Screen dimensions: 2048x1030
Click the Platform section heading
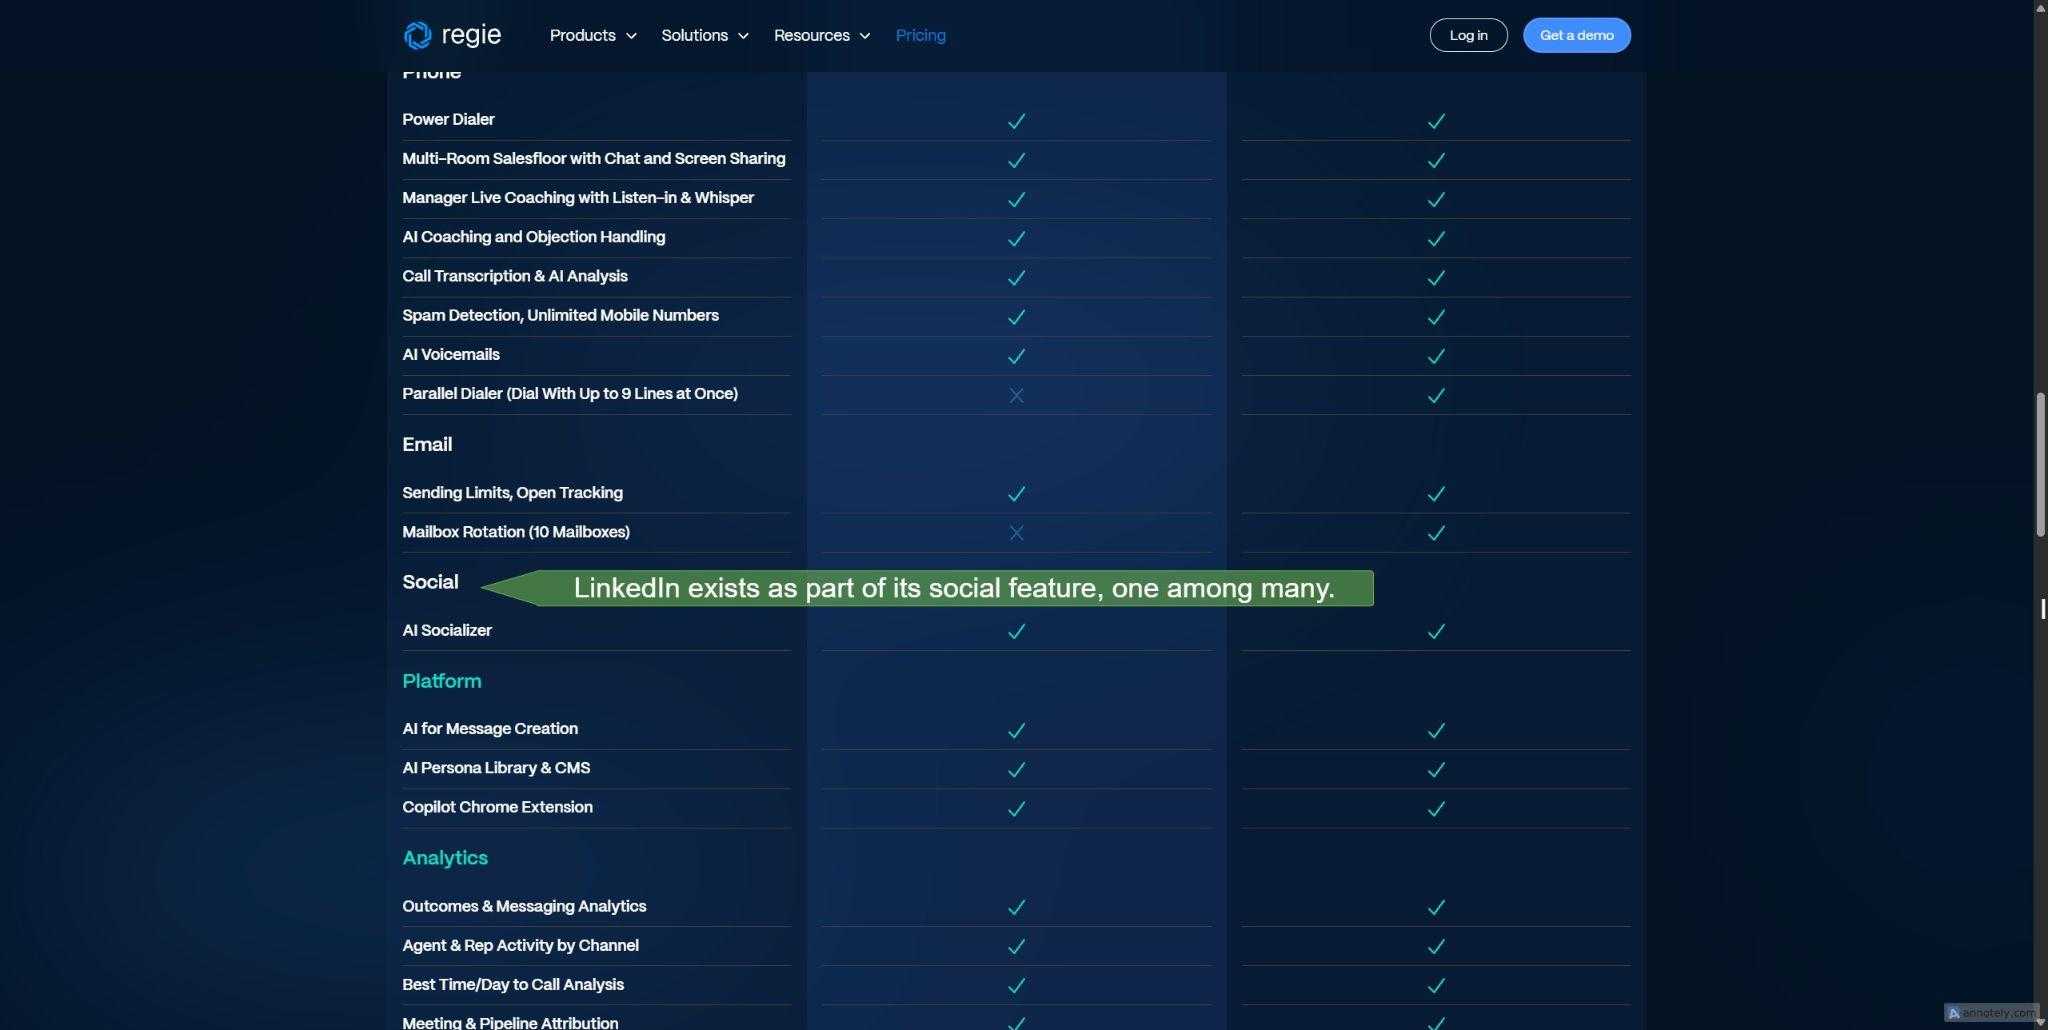(442, 681)
